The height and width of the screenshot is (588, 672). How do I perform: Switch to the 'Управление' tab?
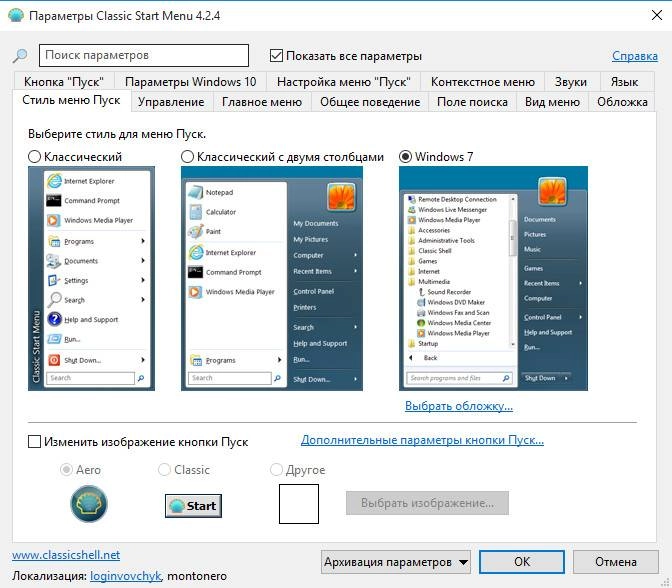coord(171,102)
